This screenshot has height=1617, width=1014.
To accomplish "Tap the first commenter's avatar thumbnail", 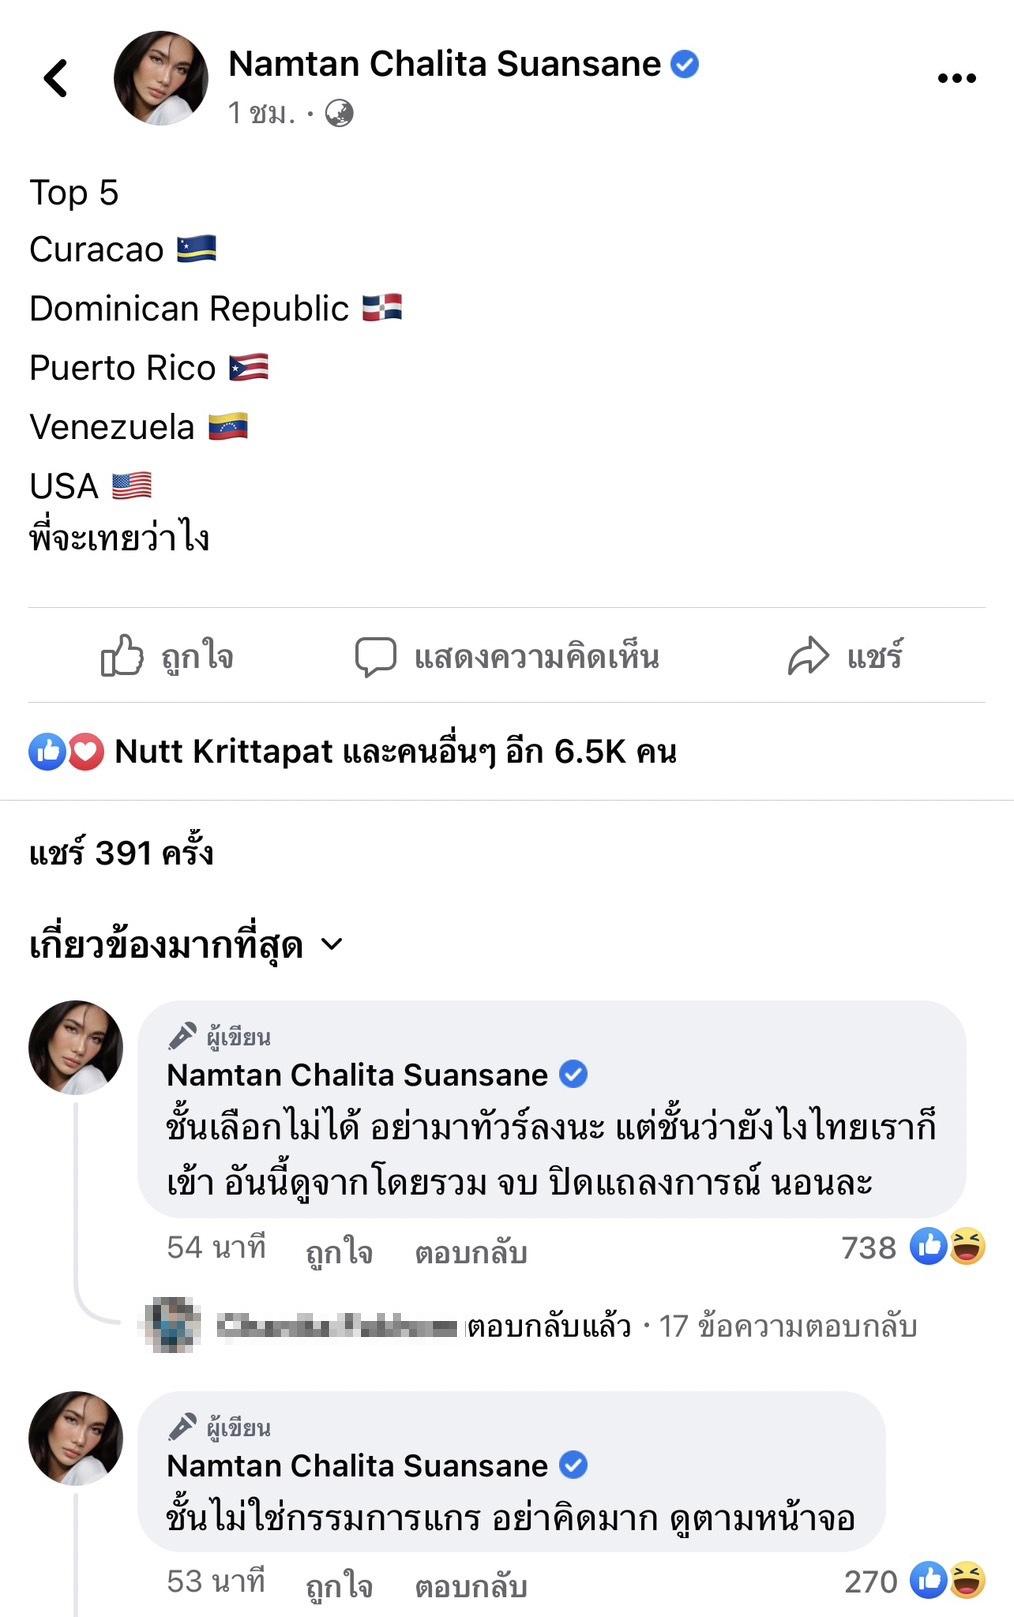I will coord(76,1047).
